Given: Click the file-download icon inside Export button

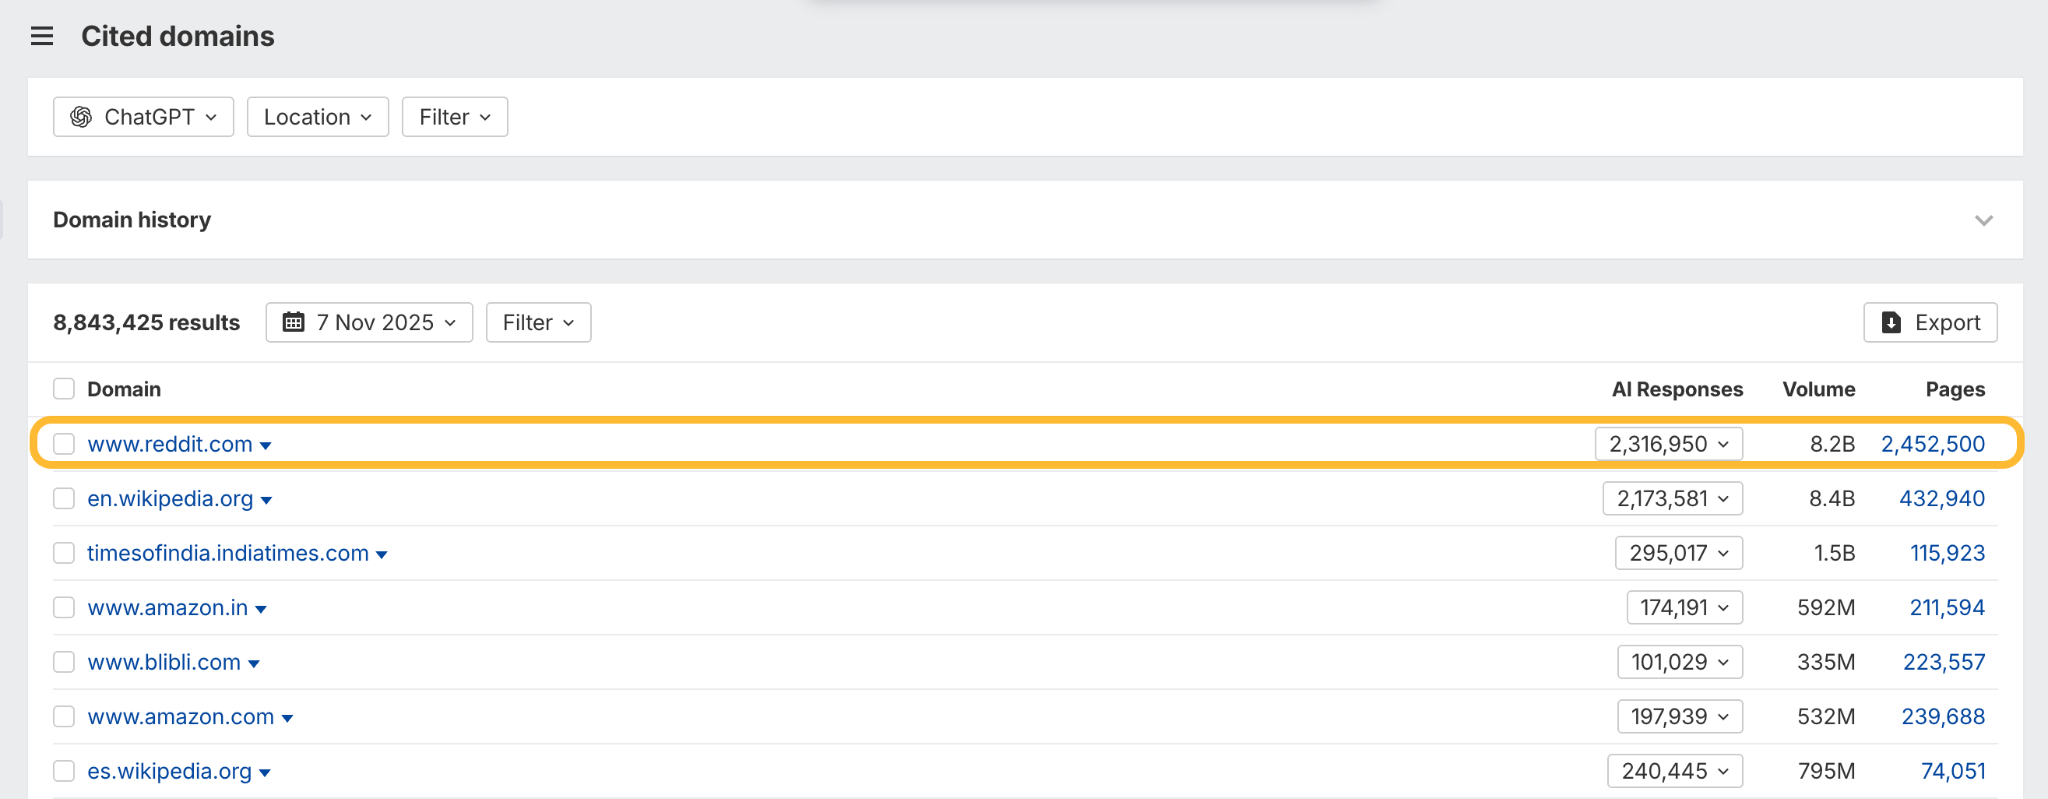Looking at the screenshot, I should tap(1890, 322).
